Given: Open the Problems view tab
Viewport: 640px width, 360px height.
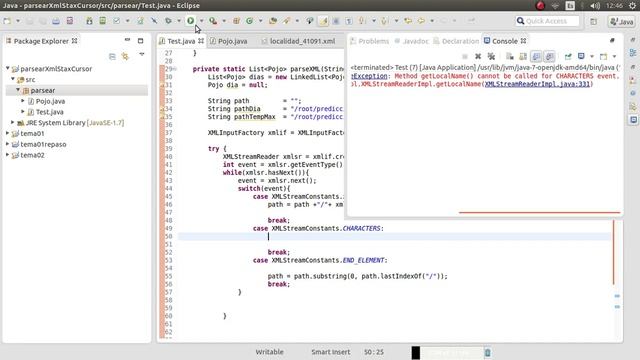Looking at the screenshot, I should [x=370, y=41].
